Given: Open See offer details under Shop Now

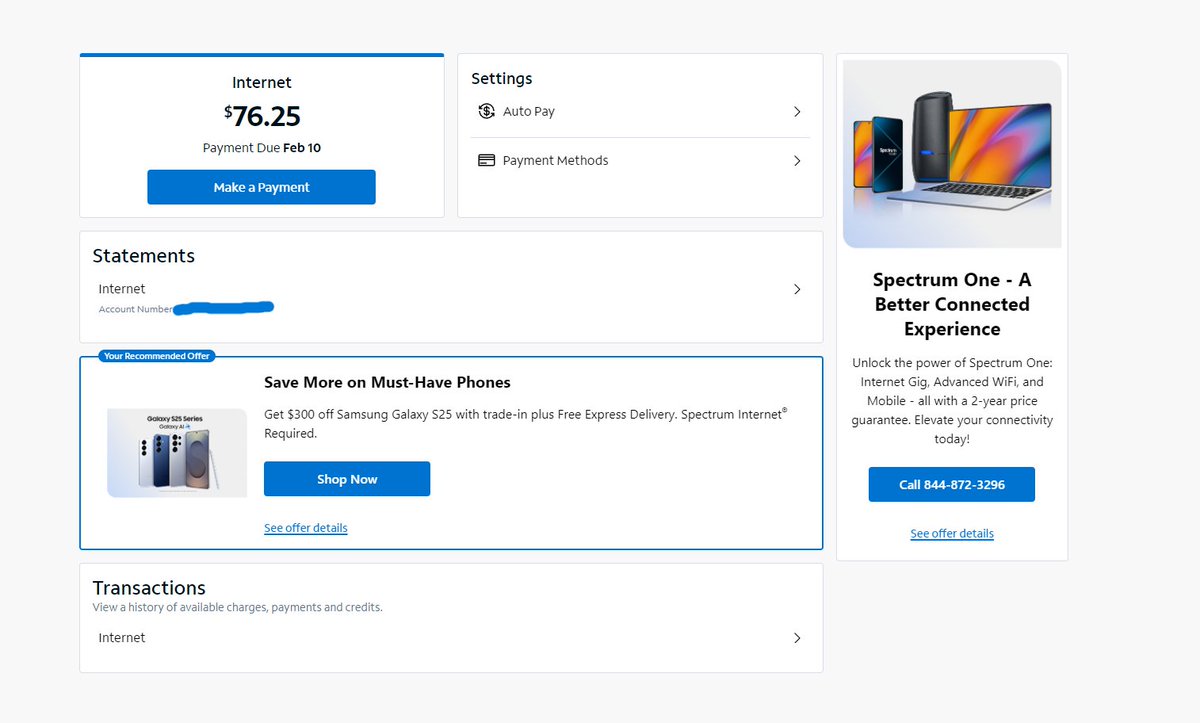Looking at the screenshot, I should pyautogui.click(x=306, y=528).
